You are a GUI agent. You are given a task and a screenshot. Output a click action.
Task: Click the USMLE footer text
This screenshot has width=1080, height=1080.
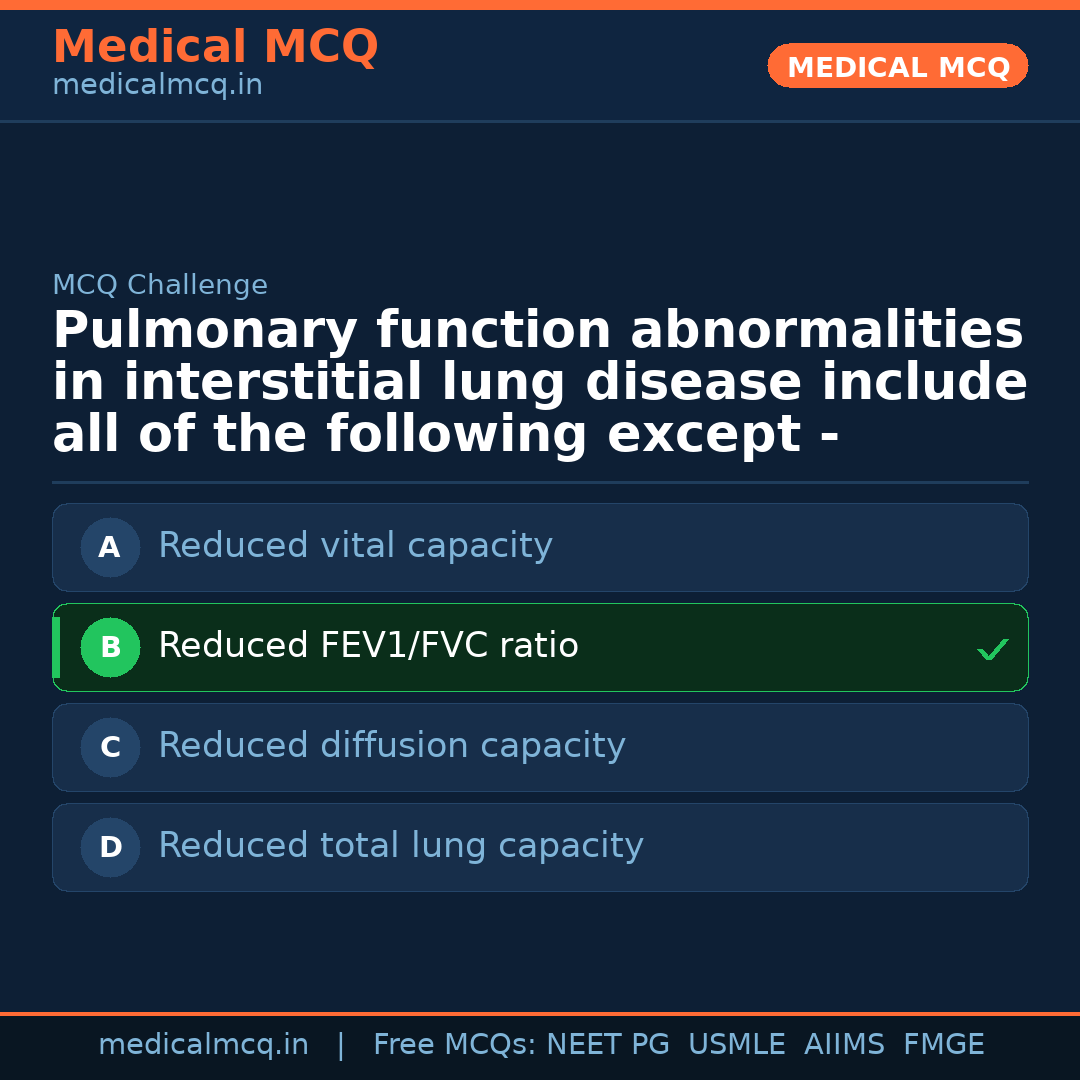click(x=736, y=1045)
